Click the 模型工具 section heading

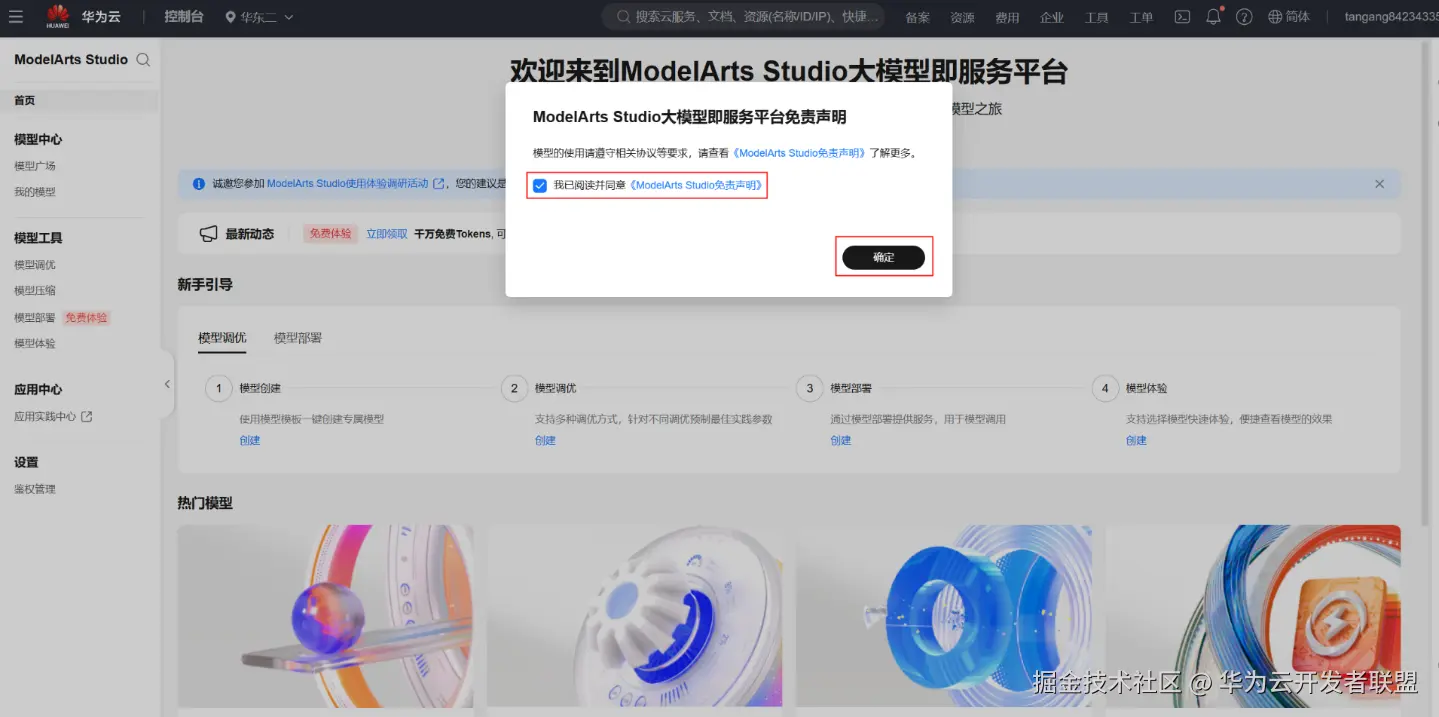[38, 238]
